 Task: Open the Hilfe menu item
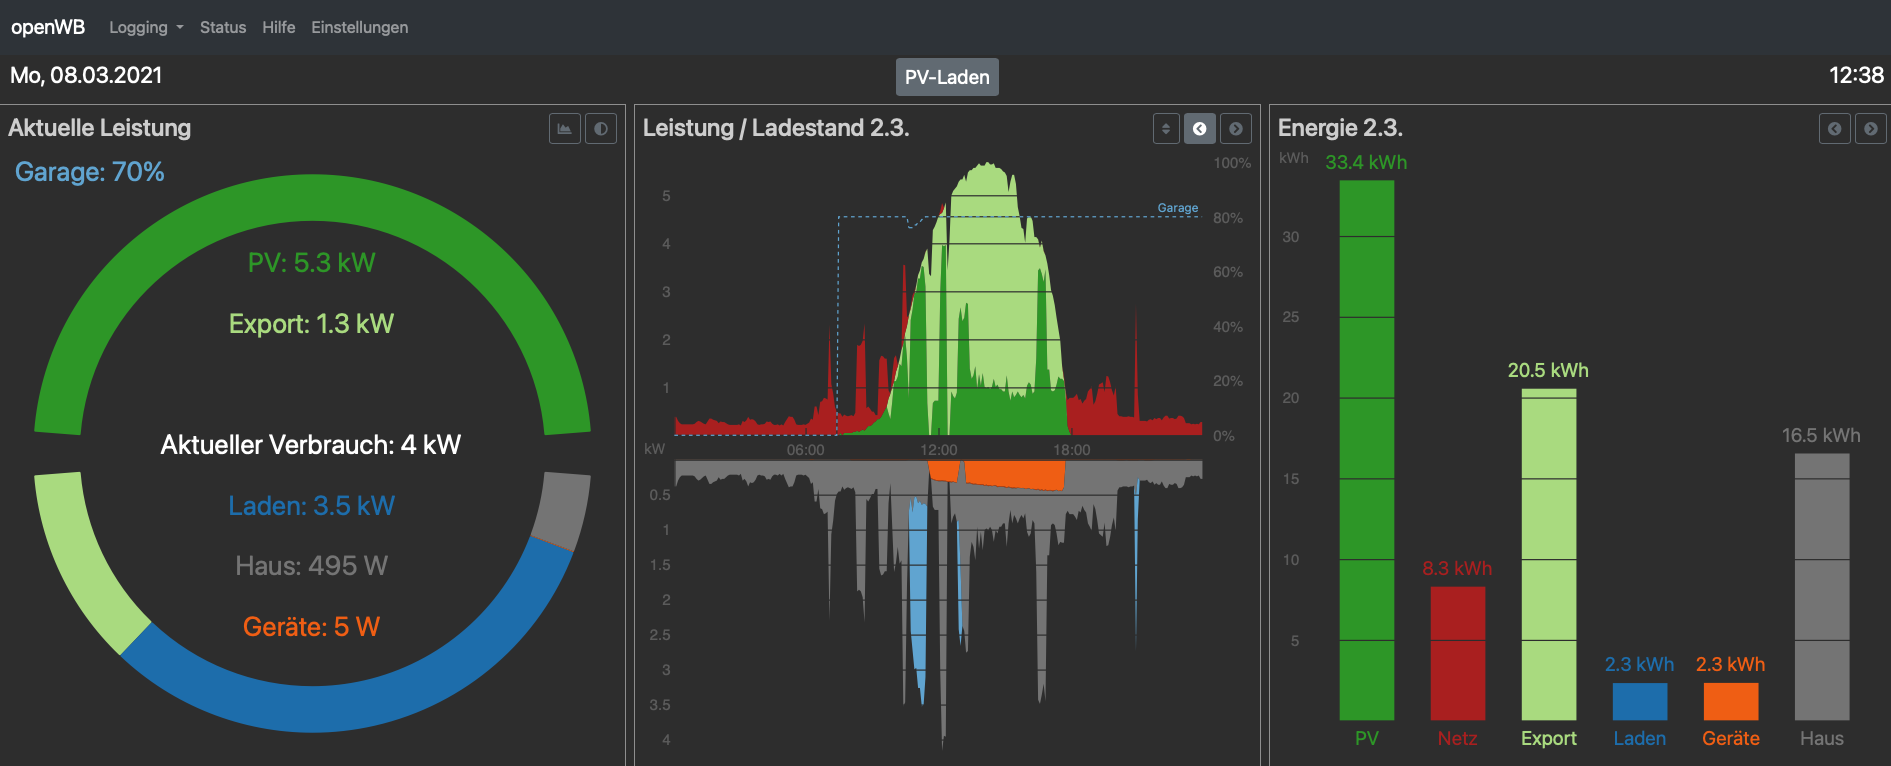pos(279,27)
